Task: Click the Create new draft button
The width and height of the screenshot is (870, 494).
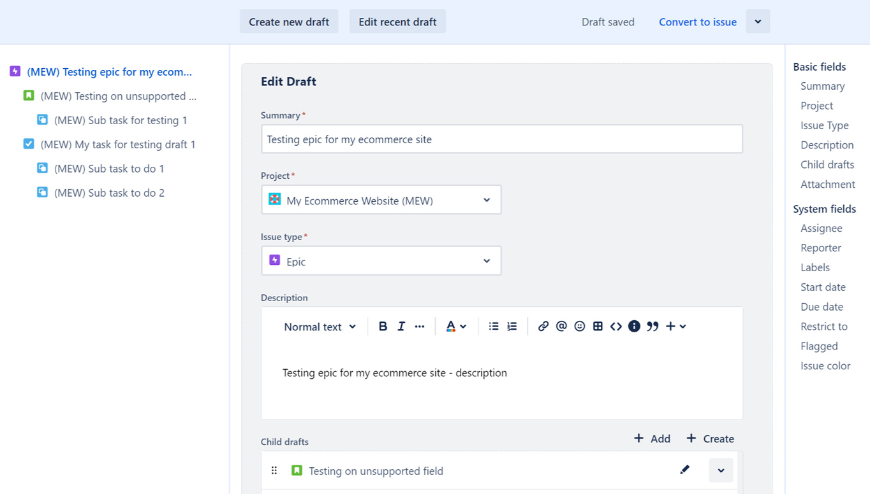Action: [289, 22]
